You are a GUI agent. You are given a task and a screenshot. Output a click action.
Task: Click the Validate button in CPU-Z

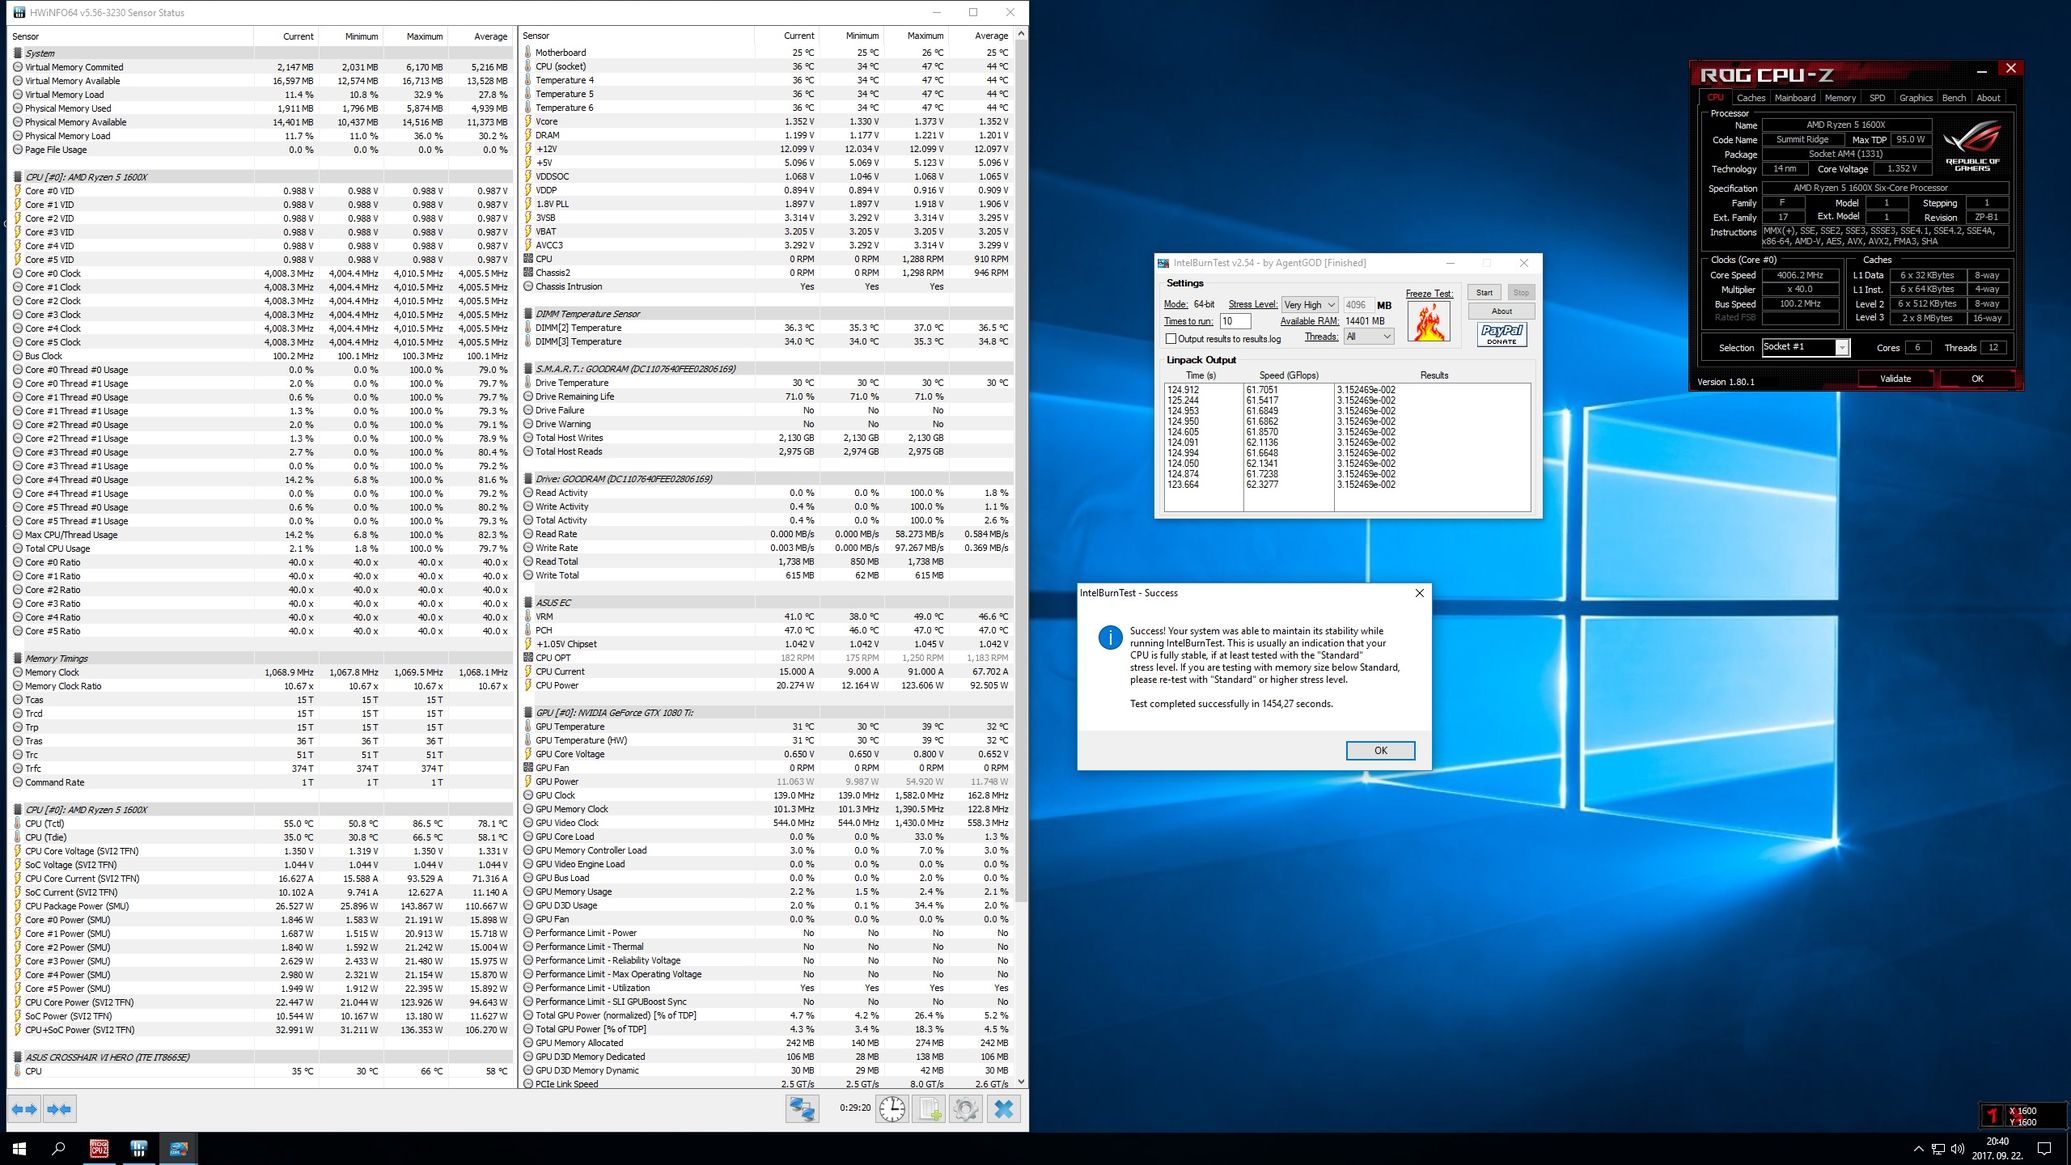pos(1895,379)
